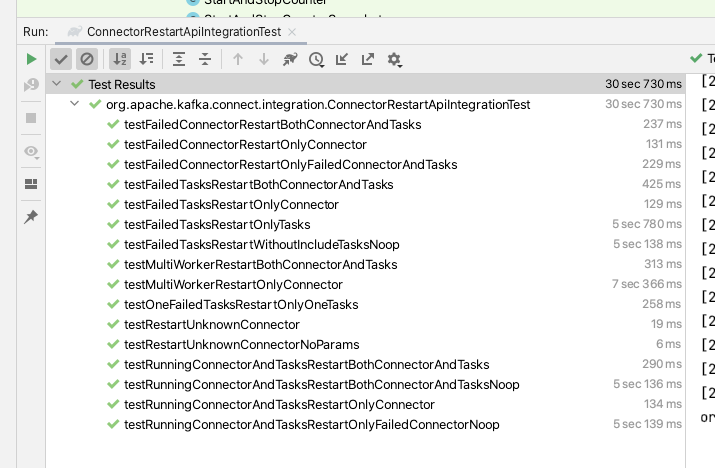The image size is (715, 468).
Task: Click the expand all icon
Action: (x=179, y=59)
